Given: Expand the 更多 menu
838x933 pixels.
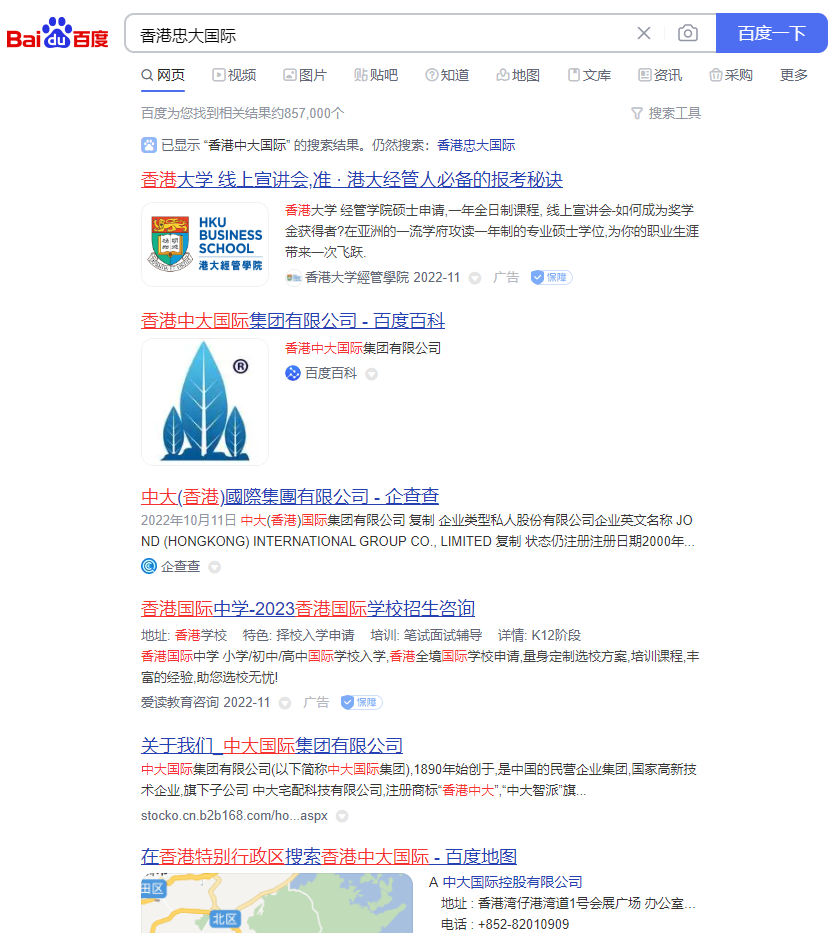Looking at the screenshot, I should pyautogui.click(x=794, y=75).
